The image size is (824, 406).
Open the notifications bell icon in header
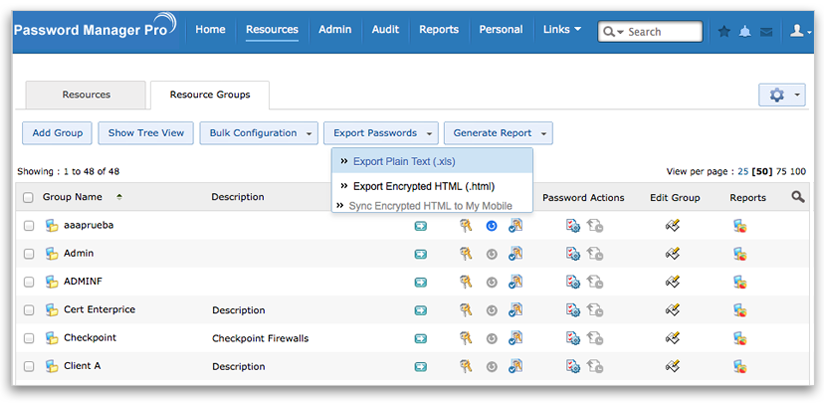point(745,31)
